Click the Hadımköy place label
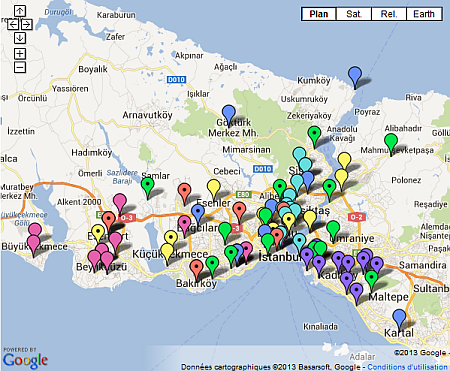Viewport: 450px width, 371px height. [x=92, y=153]
